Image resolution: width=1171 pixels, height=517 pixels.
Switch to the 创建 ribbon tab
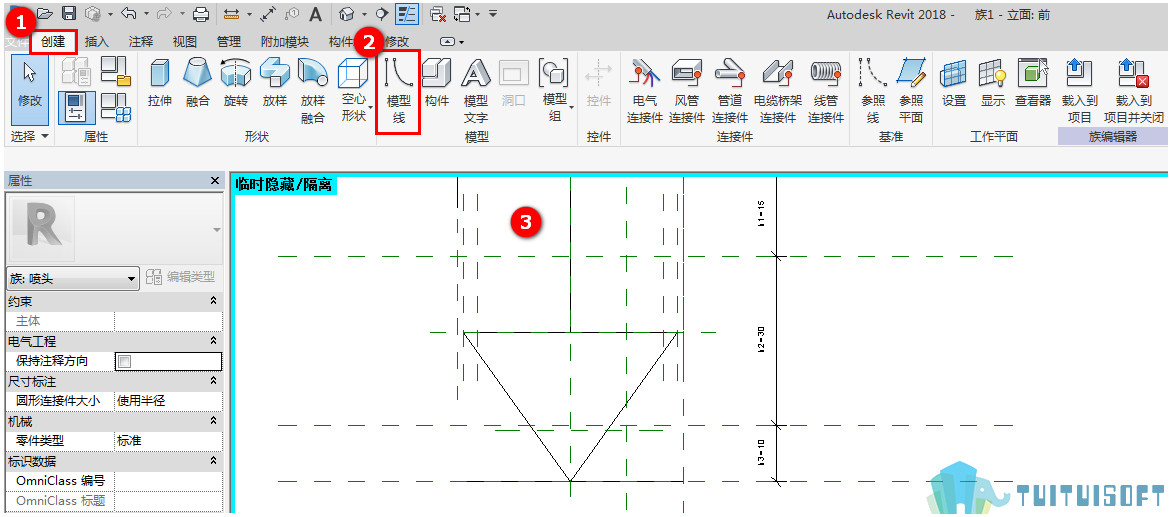click(53, 42)
